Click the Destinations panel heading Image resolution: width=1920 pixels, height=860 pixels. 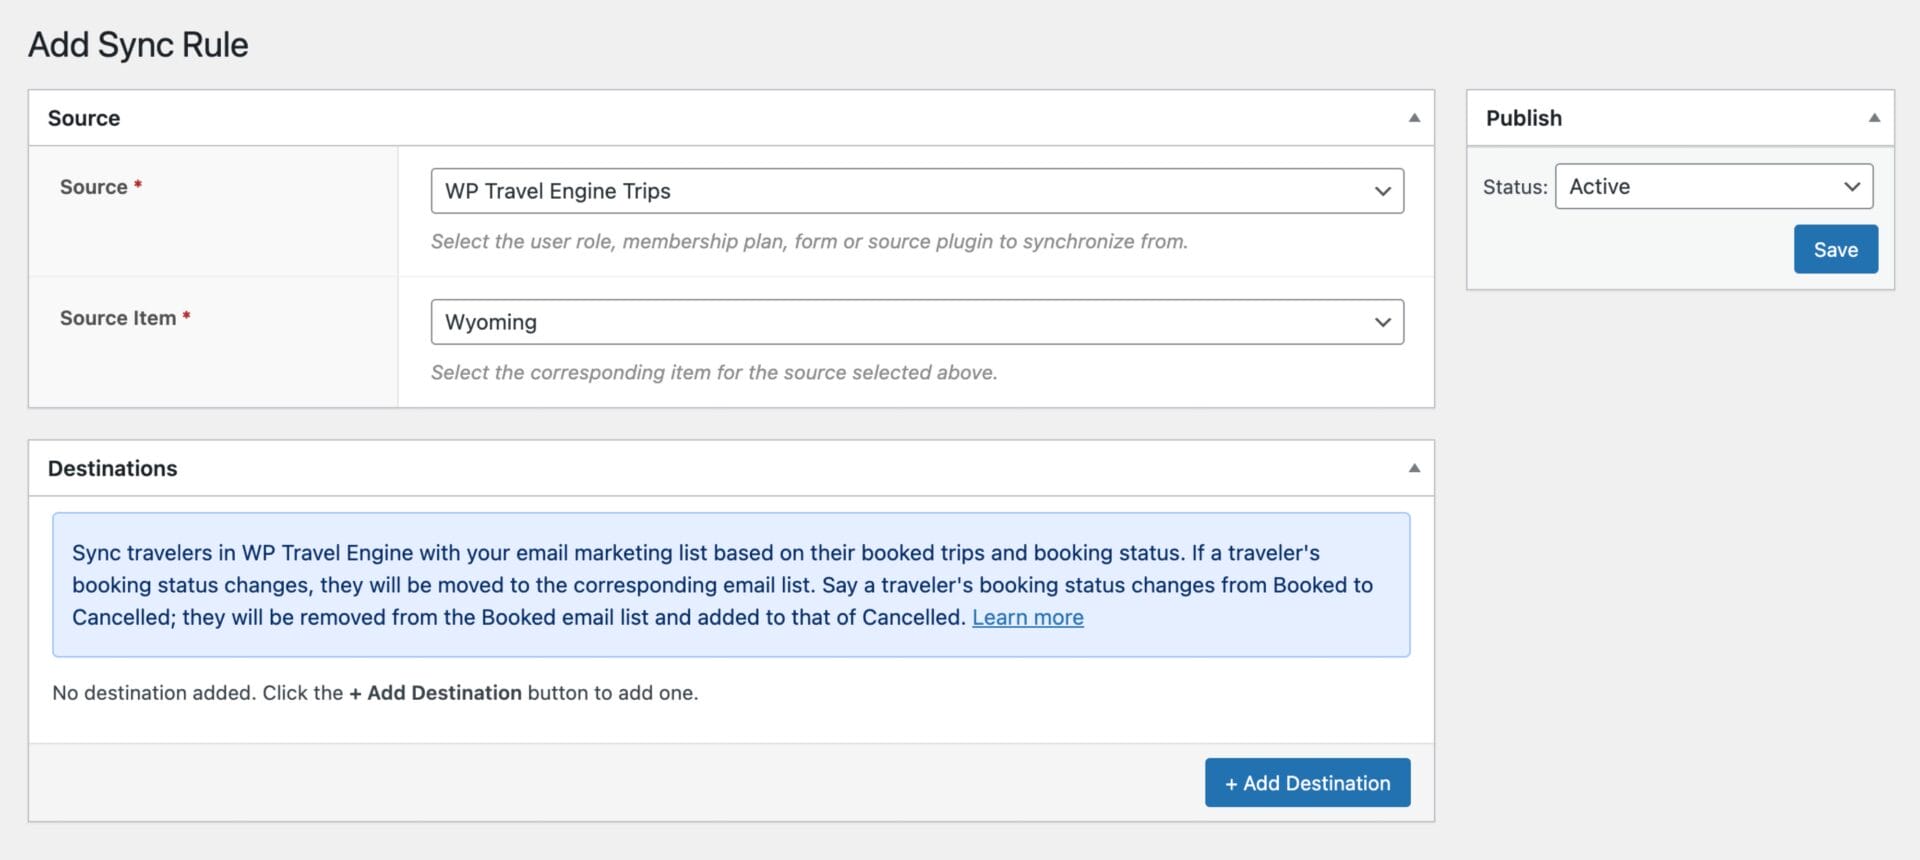coord(113,468)
